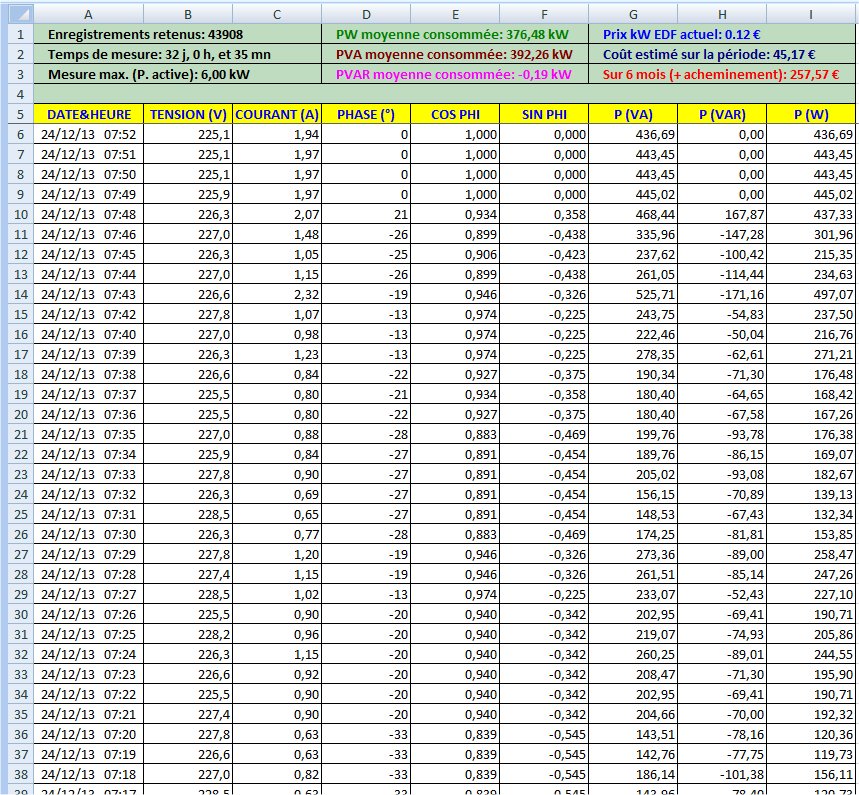Select column A header

pyautogui.click(x=88, y=14)
